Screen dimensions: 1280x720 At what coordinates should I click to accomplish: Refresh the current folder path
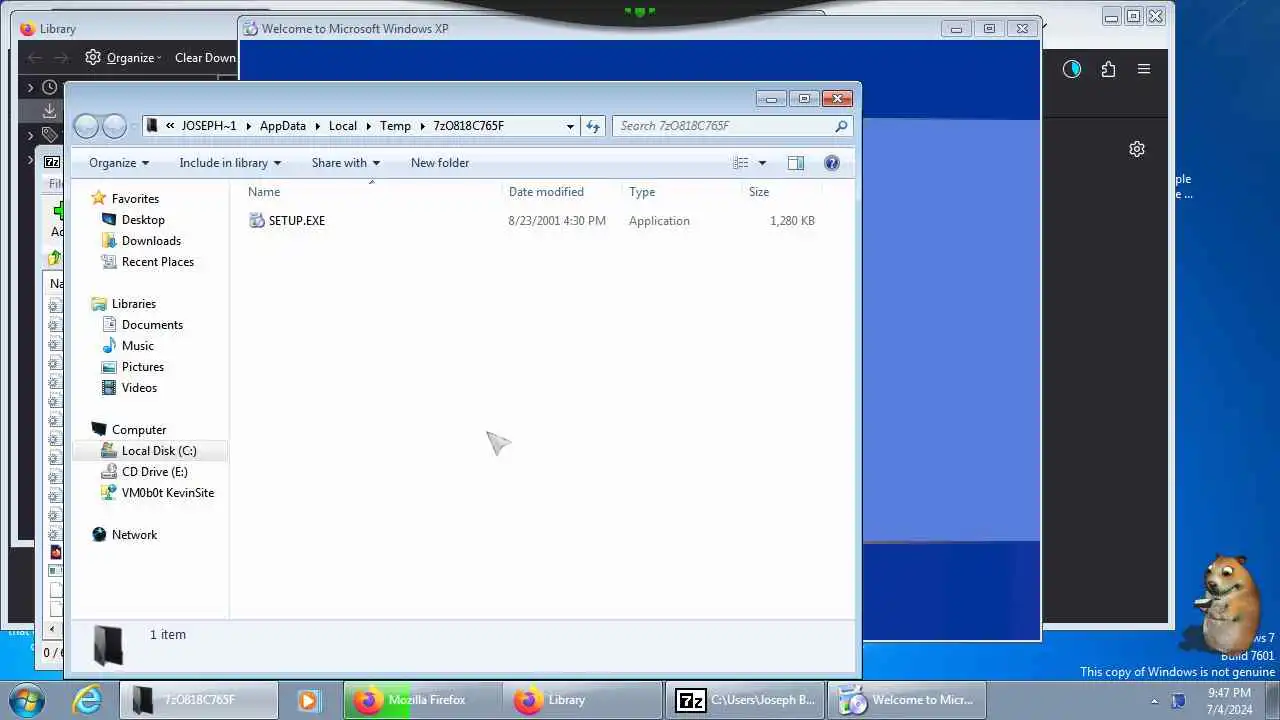tap(593, 126)
